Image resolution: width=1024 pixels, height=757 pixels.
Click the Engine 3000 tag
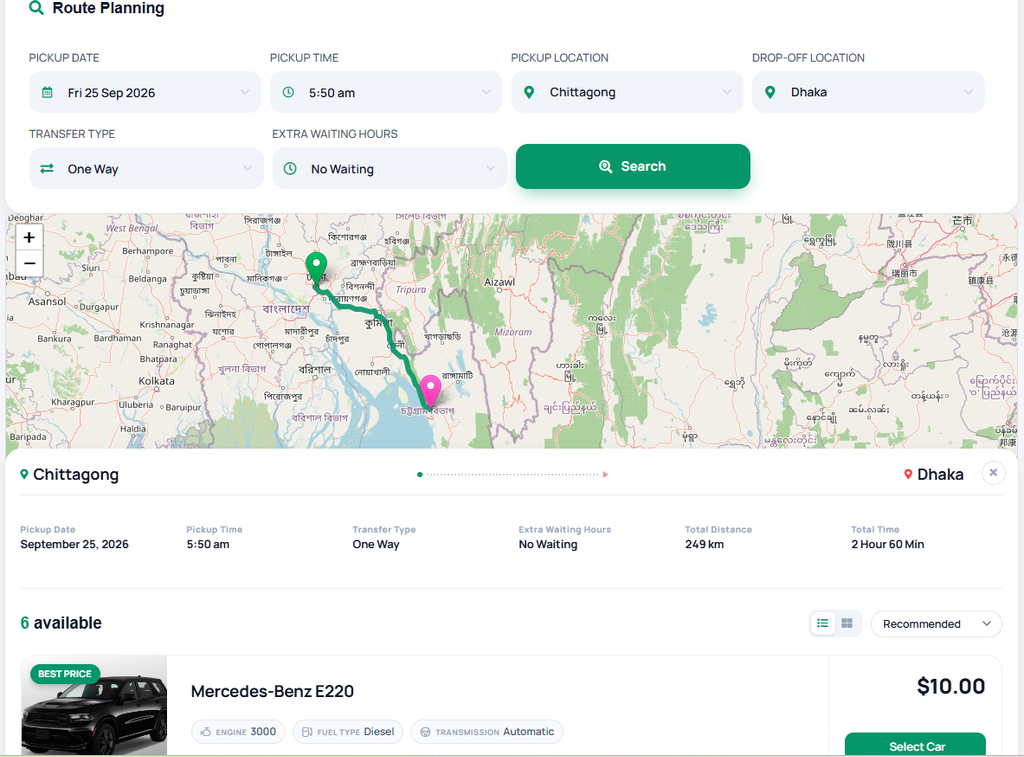pos(238,732)
